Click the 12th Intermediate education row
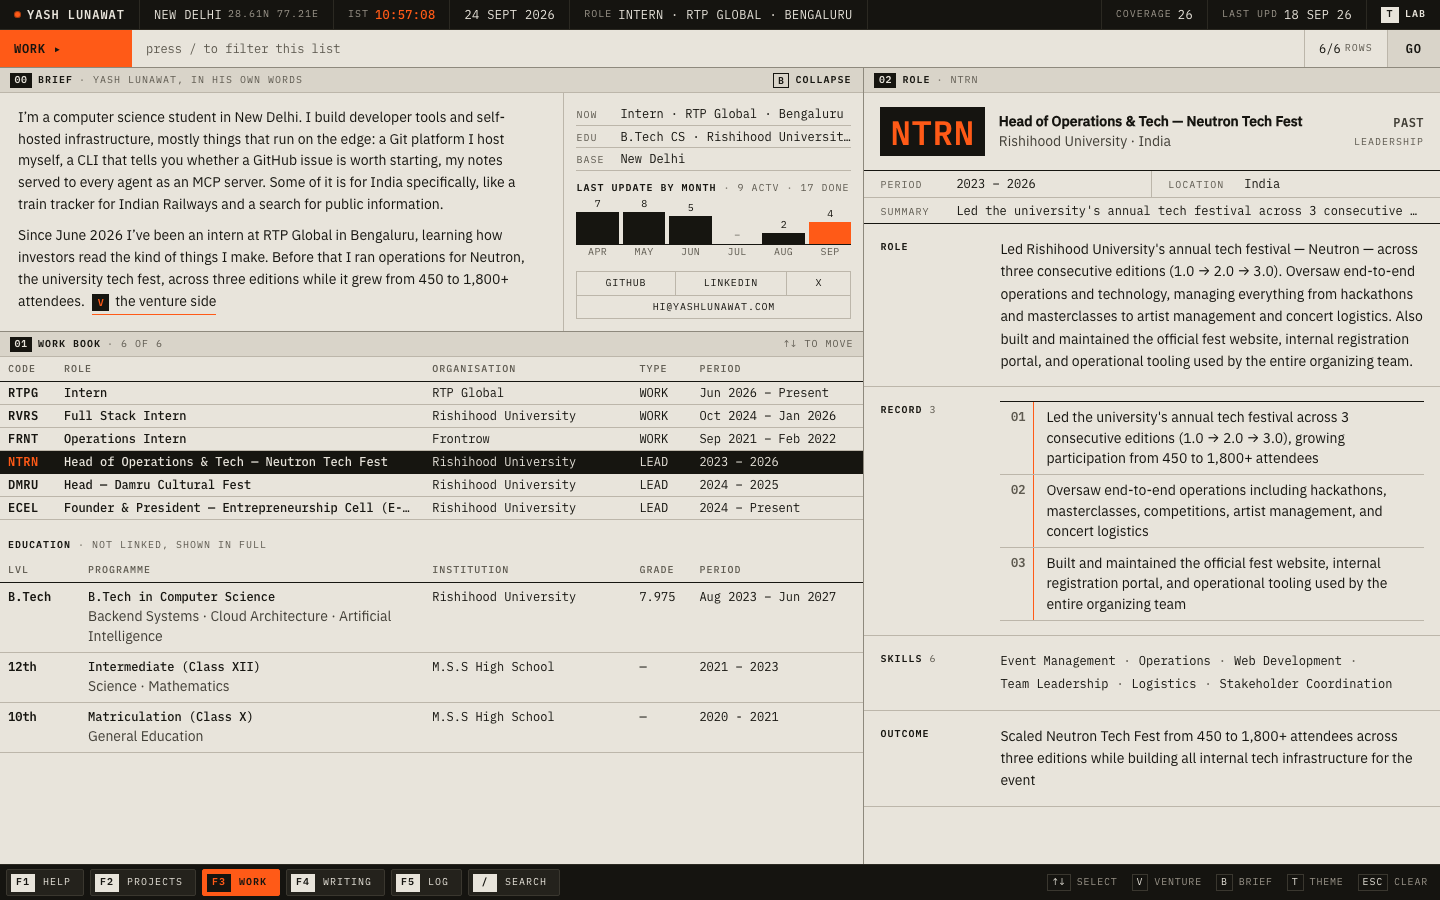1440x900 pixels. [431, 677]
